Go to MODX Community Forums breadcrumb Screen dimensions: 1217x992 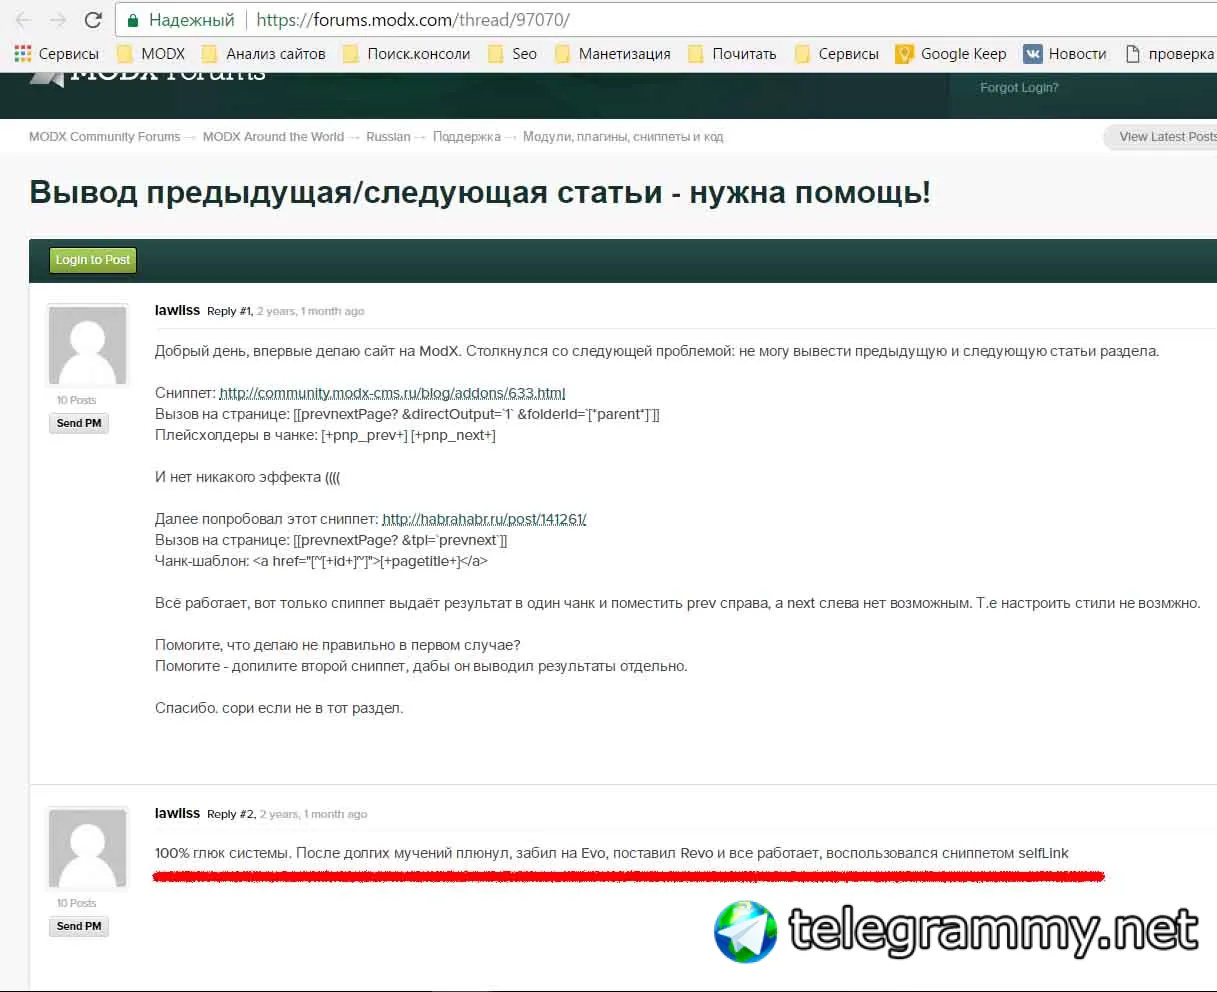point(105,137)
